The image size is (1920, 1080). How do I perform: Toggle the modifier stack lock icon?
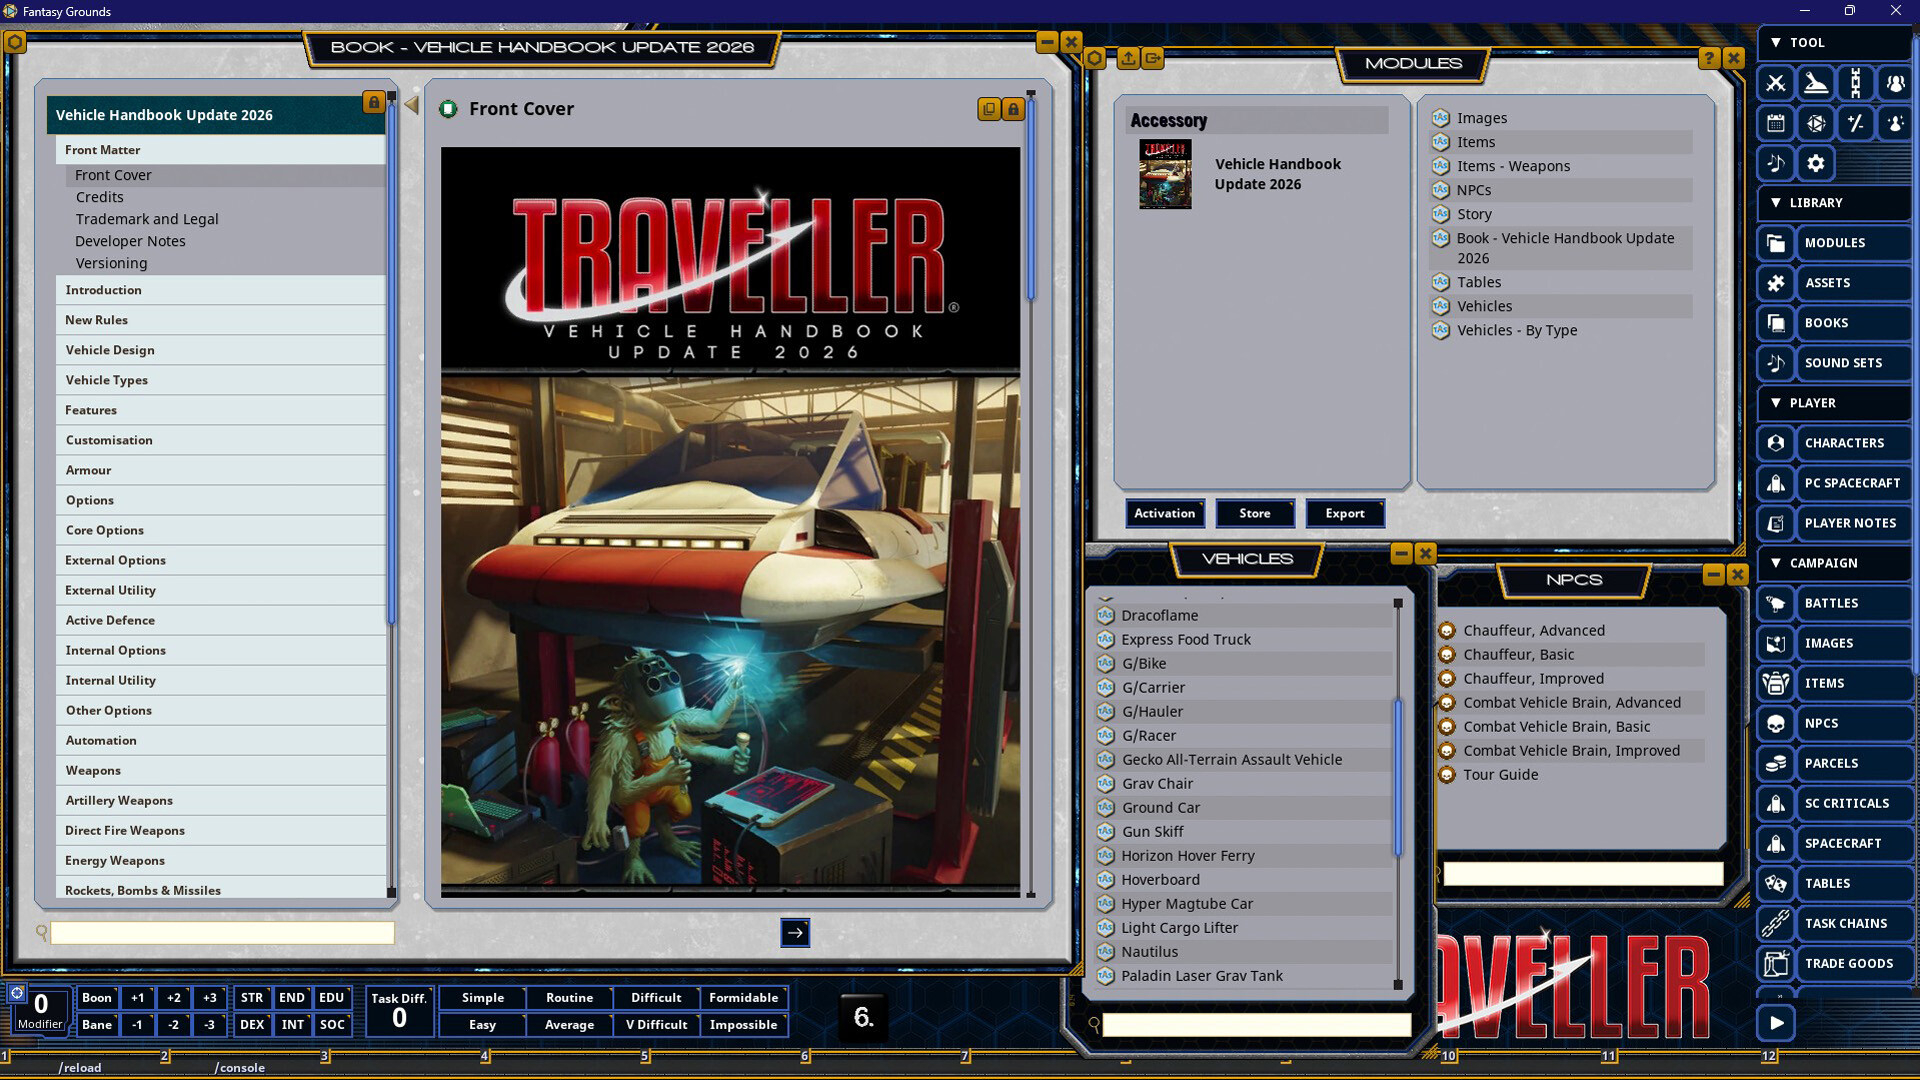[x=17, y=993]
